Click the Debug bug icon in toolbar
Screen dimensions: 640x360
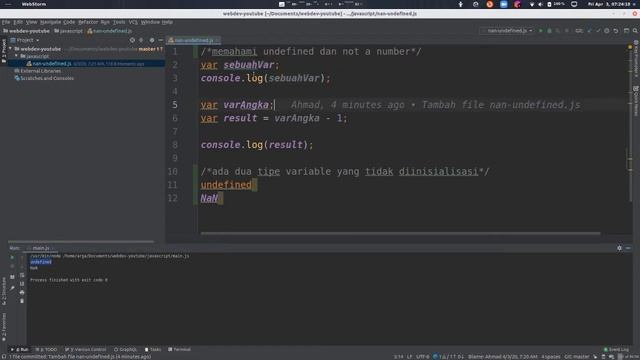(x=549, y=31)
